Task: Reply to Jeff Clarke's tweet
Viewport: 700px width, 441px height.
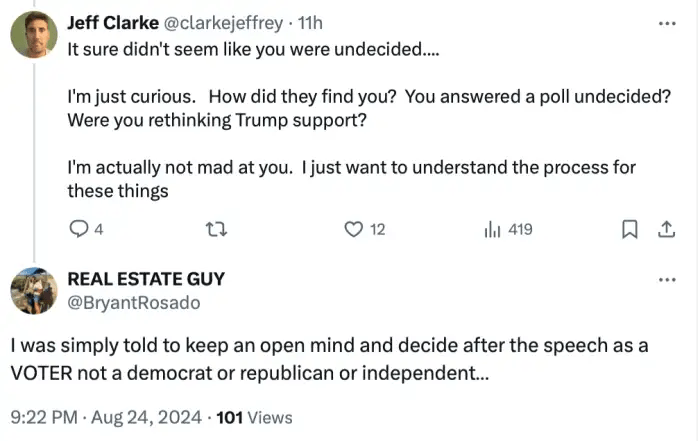Action: pos(79,230)
